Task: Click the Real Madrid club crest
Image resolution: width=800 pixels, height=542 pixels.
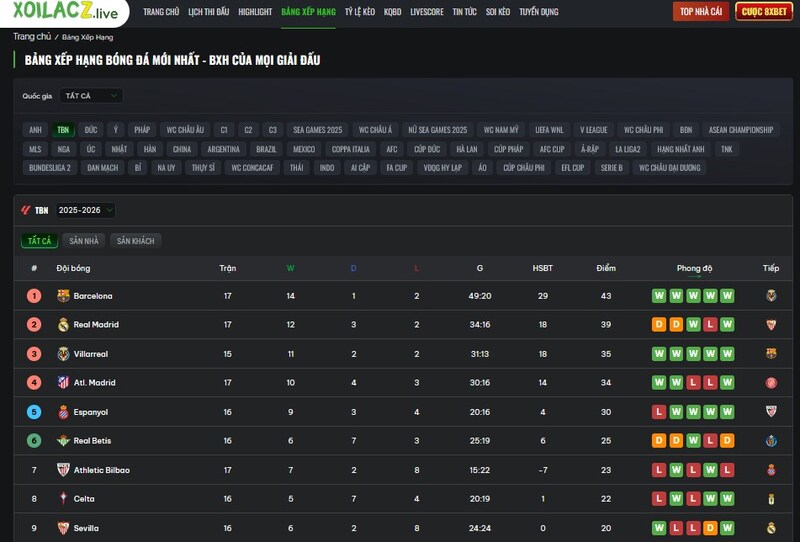Action: (x=63, y=325)
